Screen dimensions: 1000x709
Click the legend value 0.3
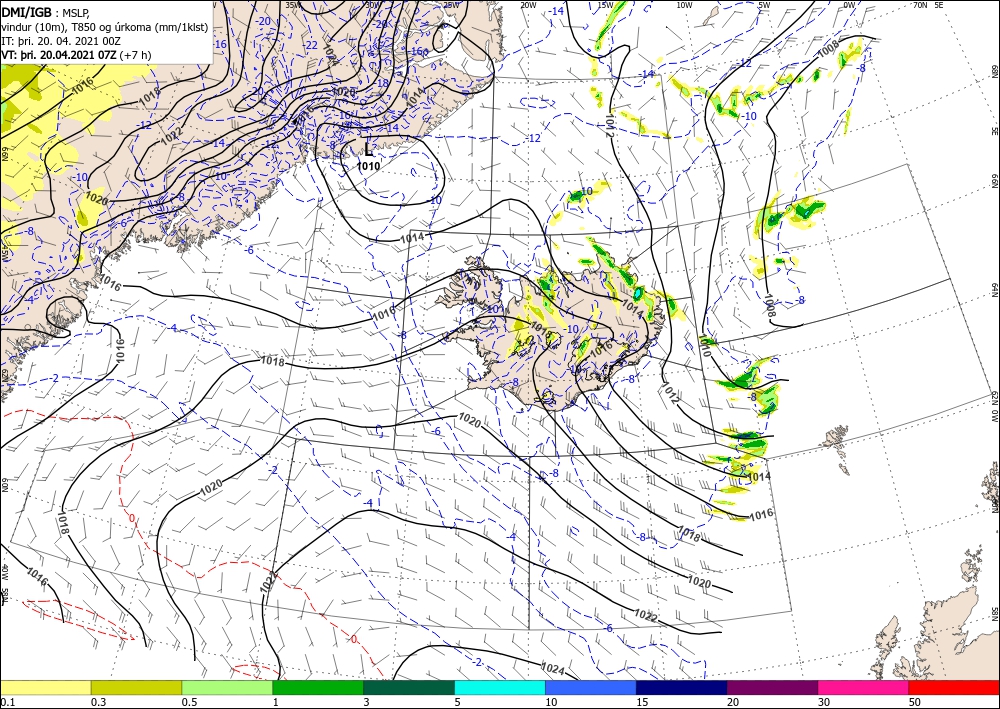click(x=98, y=702)
